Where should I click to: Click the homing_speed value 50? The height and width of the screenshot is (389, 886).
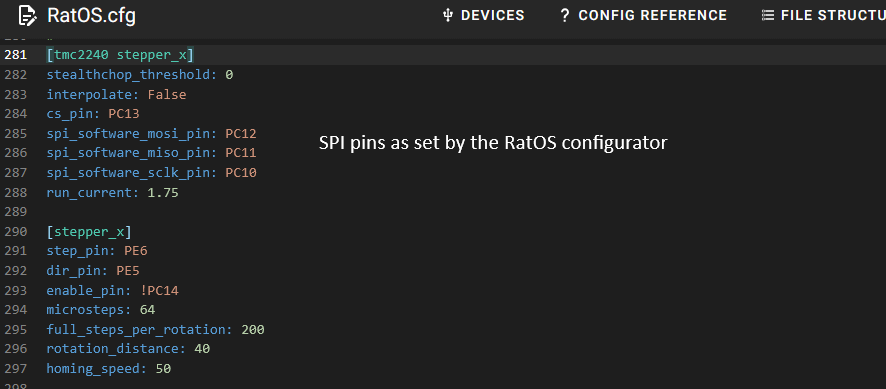pos(163,369)
